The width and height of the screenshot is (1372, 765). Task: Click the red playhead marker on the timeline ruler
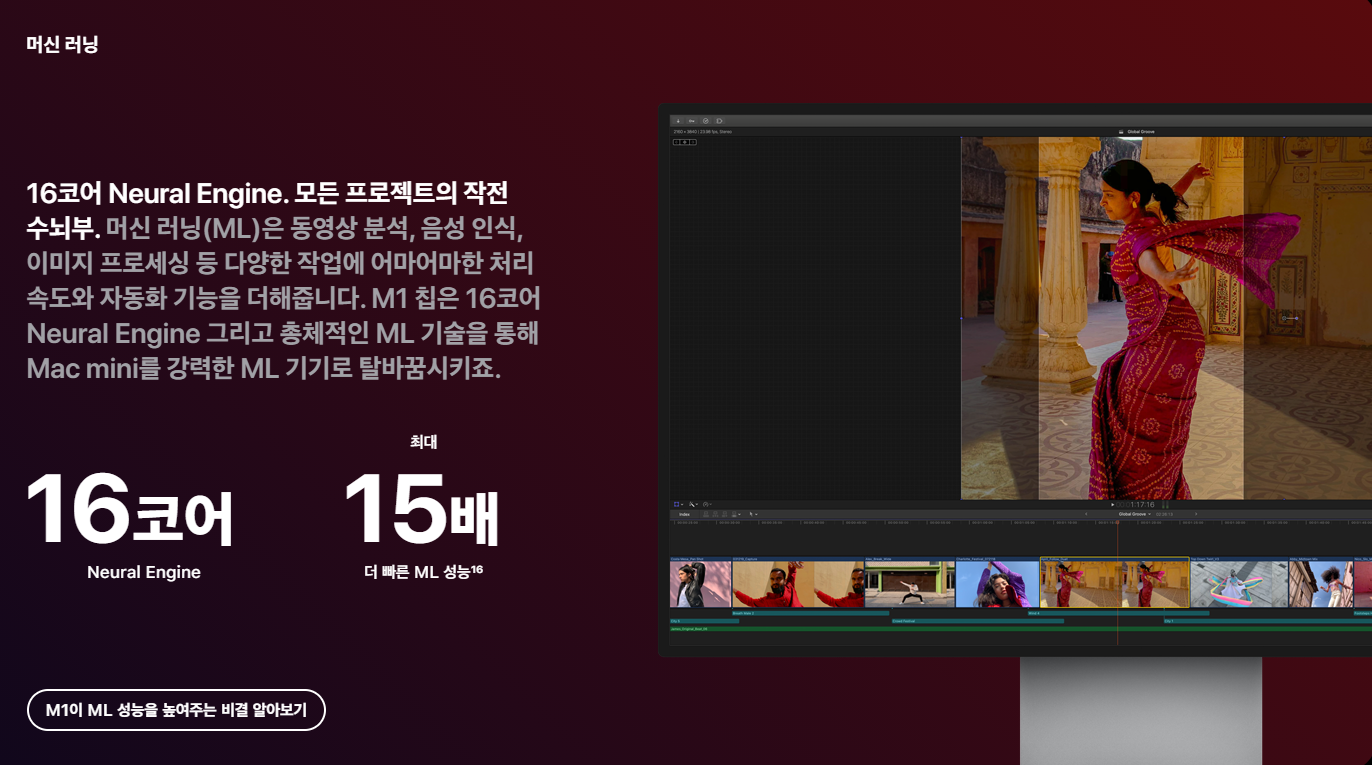1117,522
